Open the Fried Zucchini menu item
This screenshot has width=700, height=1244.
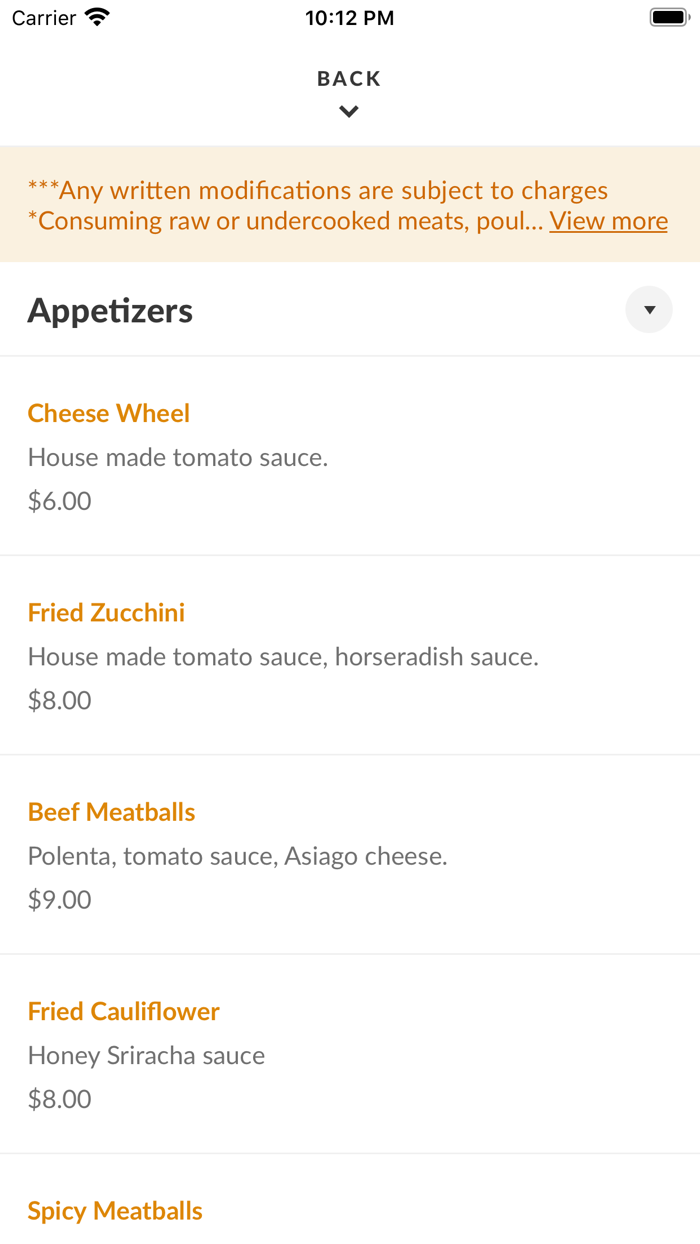click(x=106, y=613)
